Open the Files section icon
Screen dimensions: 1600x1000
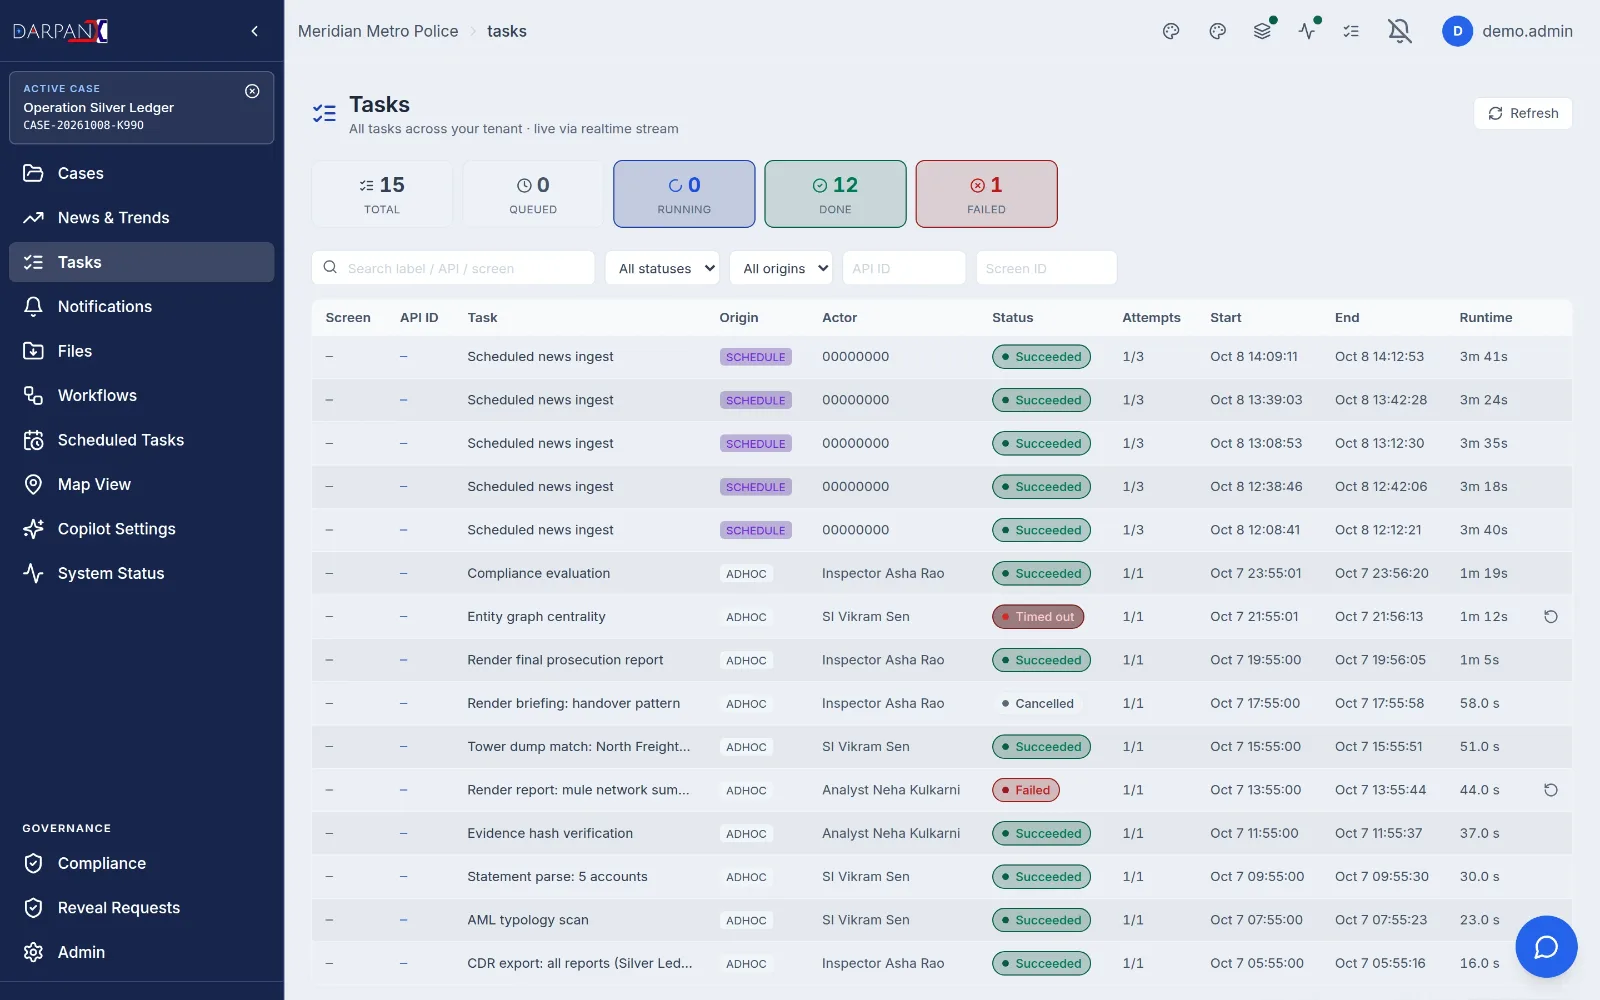pyautogui.click(x=33, y=351)
